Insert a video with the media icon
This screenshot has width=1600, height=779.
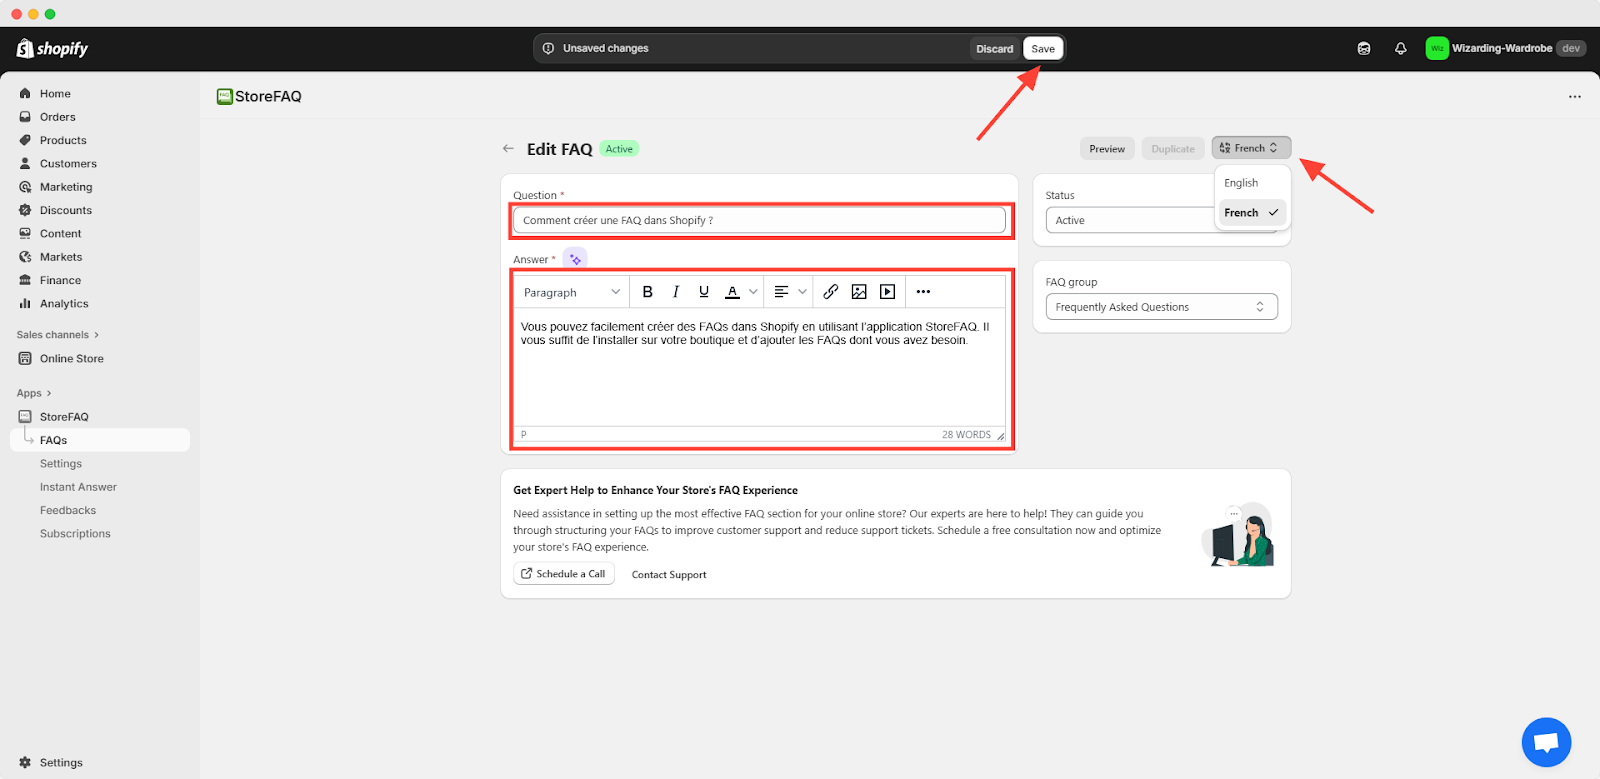pyautogui.click(x=887, y=292)
